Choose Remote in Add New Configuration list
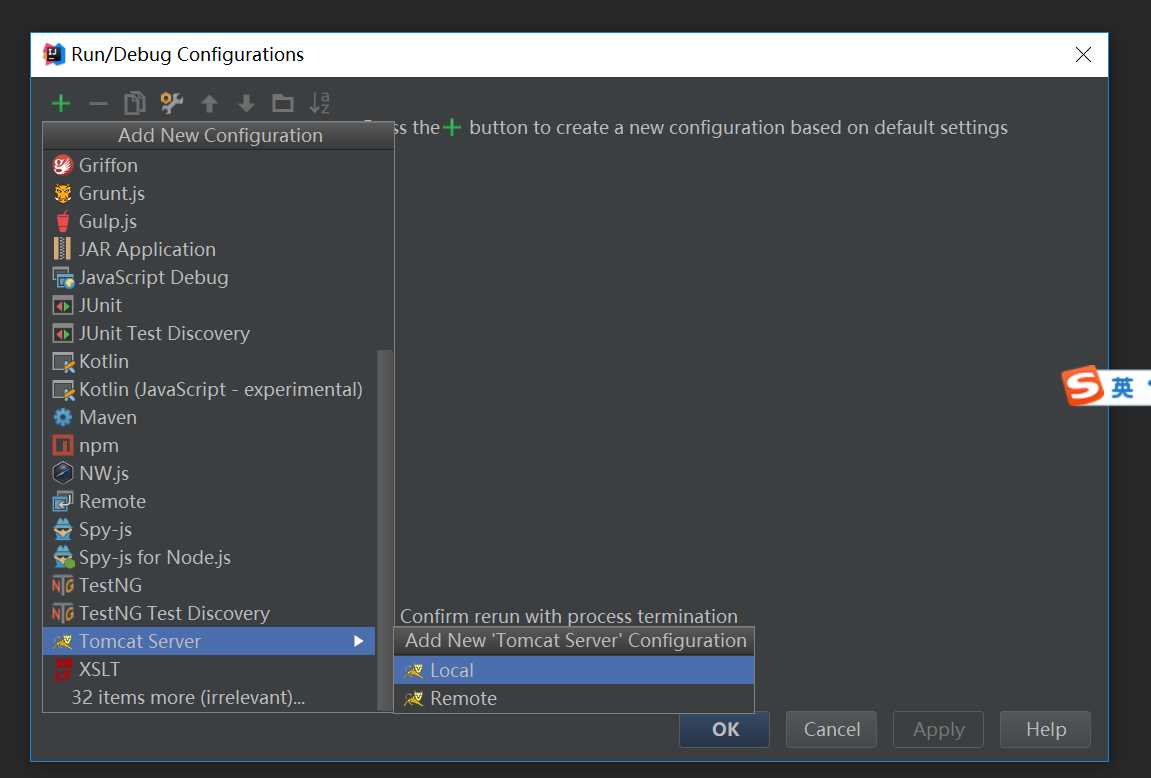The width and height of the screenshot is (1151, 778). (x=209, y=501)
